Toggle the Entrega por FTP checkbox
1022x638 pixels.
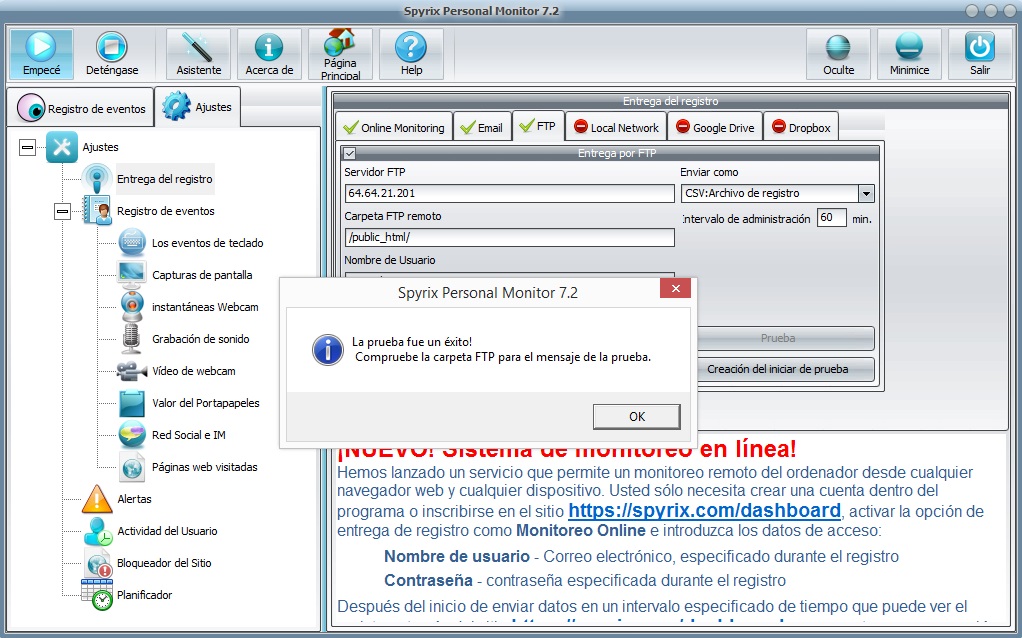point(350,154)
